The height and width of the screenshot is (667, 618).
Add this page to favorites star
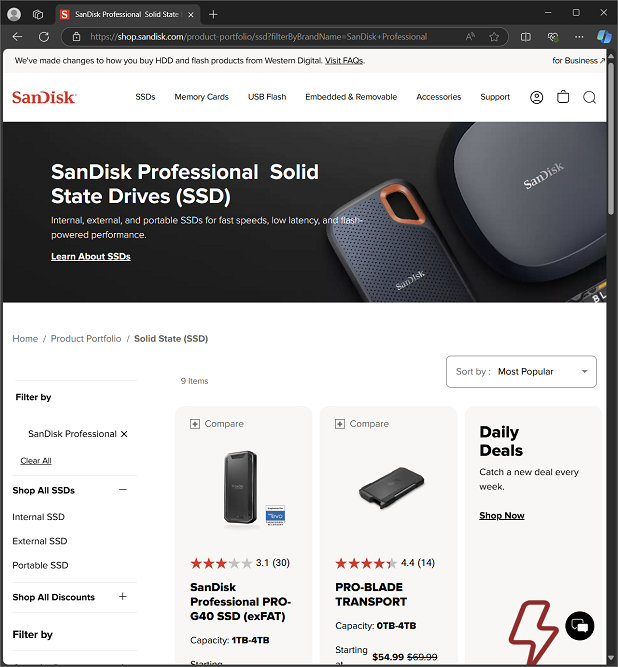(493, 37)
